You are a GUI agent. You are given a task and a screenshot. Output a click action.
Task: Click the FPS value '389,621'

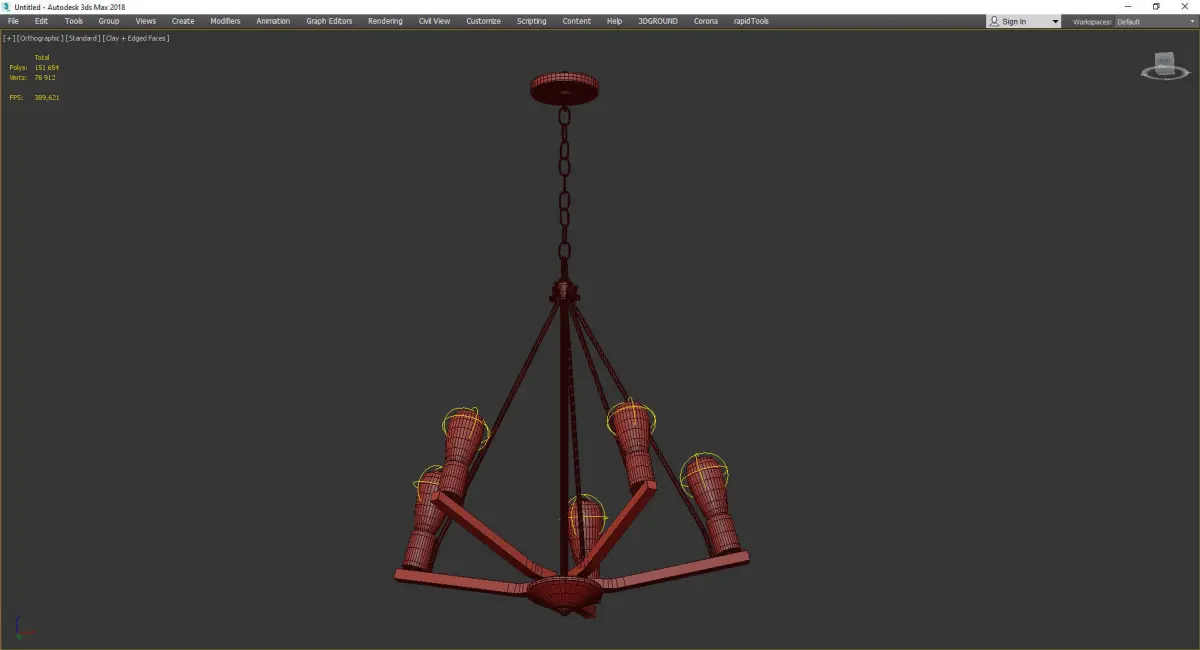(x=47, y=97)
